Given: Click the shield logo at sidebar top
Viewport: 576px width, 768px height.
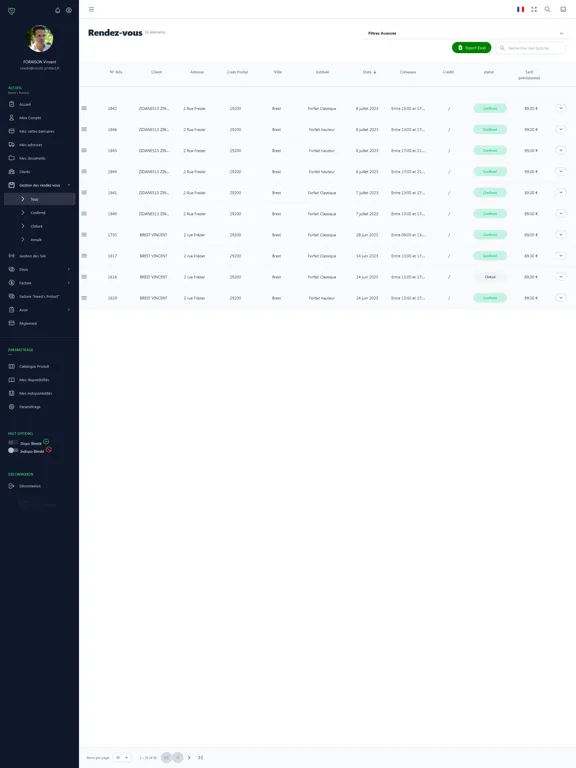Looking at the screenshot, I should click(x=12, y=11).
